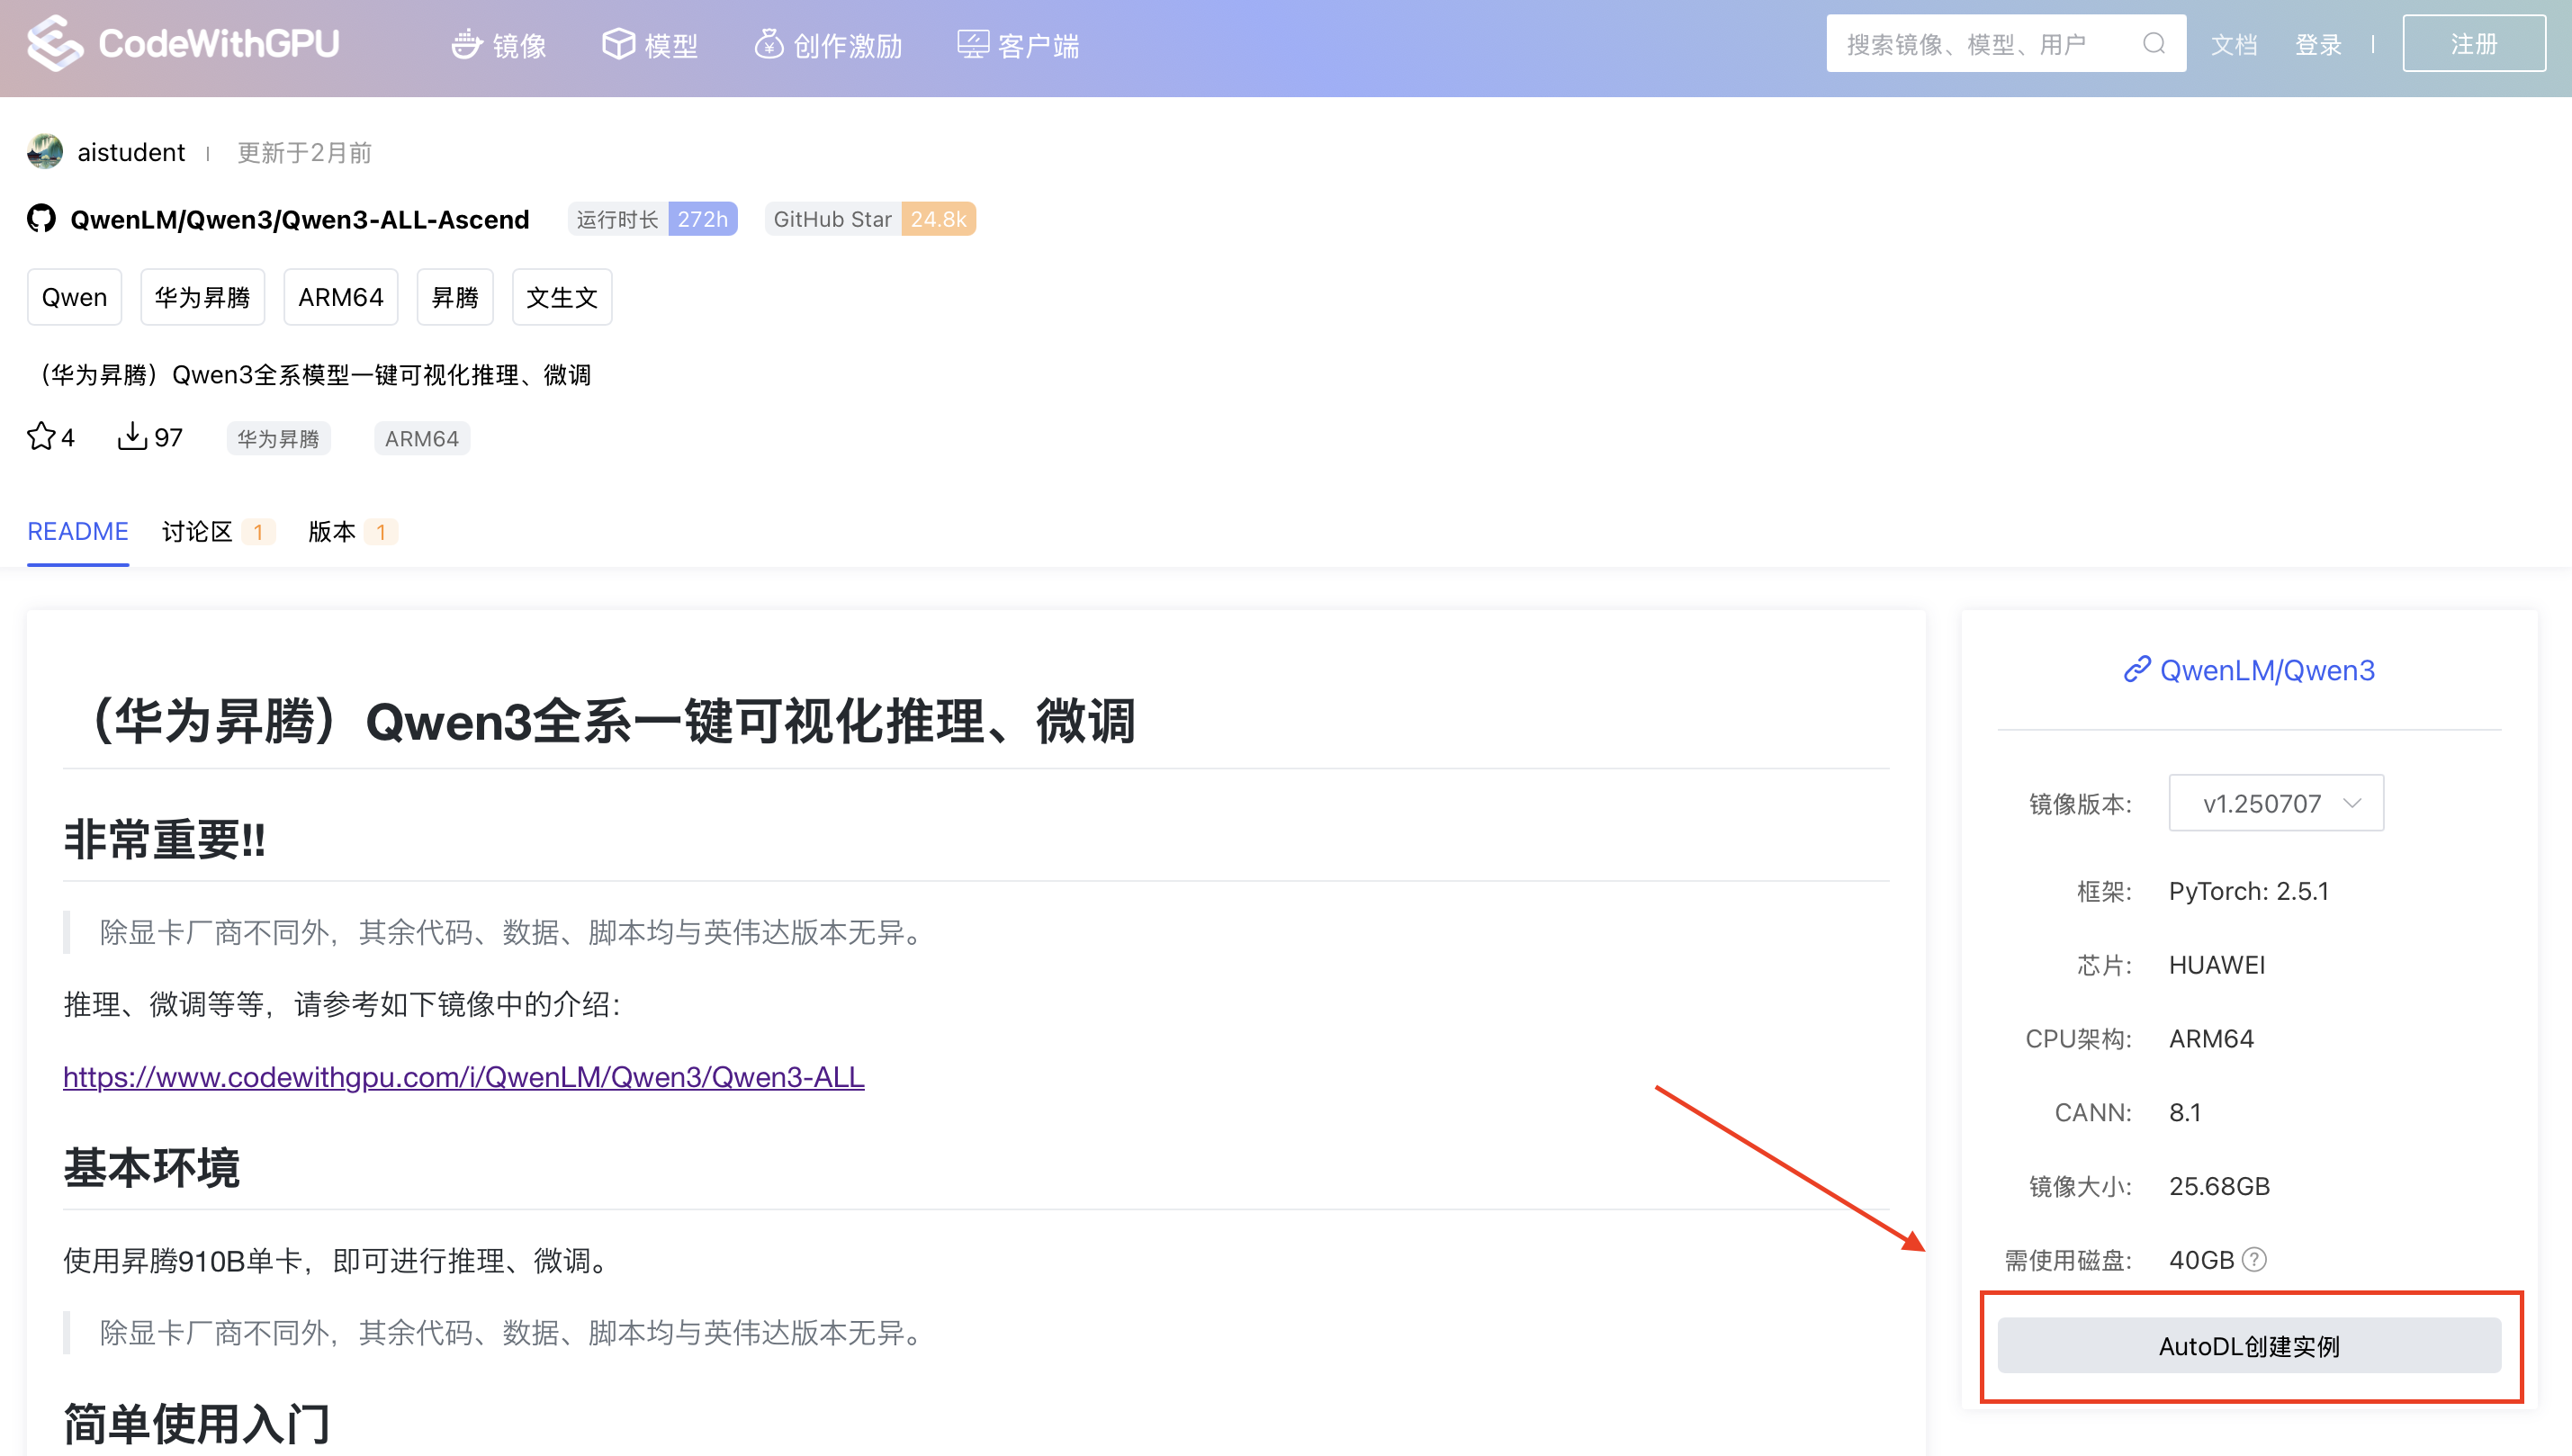The width and height of the screenshot is (2572, 1456).
Task: Switch to the 版本 tab
Action: coord(332,532)
